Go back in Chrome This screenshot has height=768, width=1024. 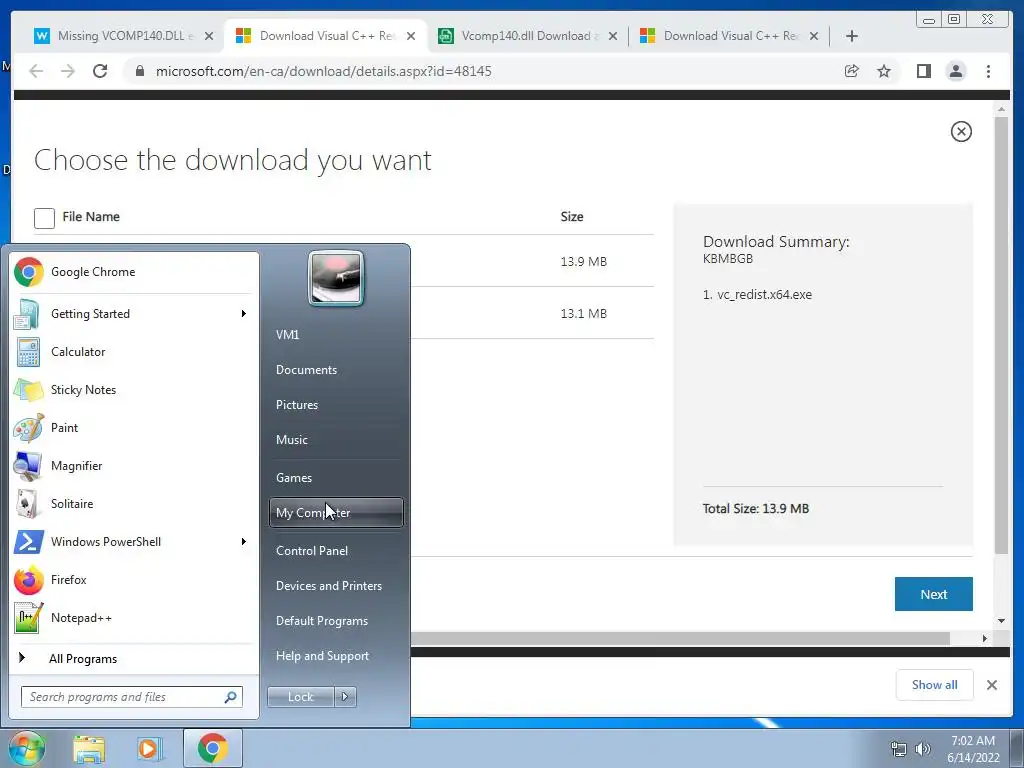36,71
